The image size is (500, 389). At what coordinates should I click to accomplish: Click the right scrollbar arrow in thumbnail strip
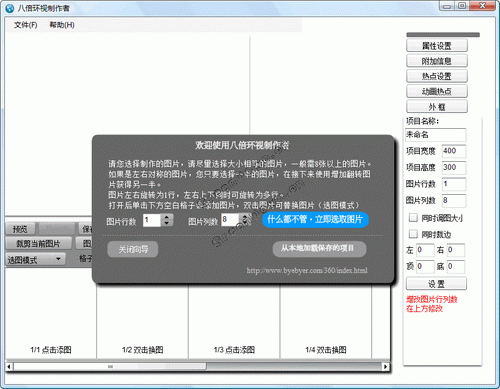(386, 367)
